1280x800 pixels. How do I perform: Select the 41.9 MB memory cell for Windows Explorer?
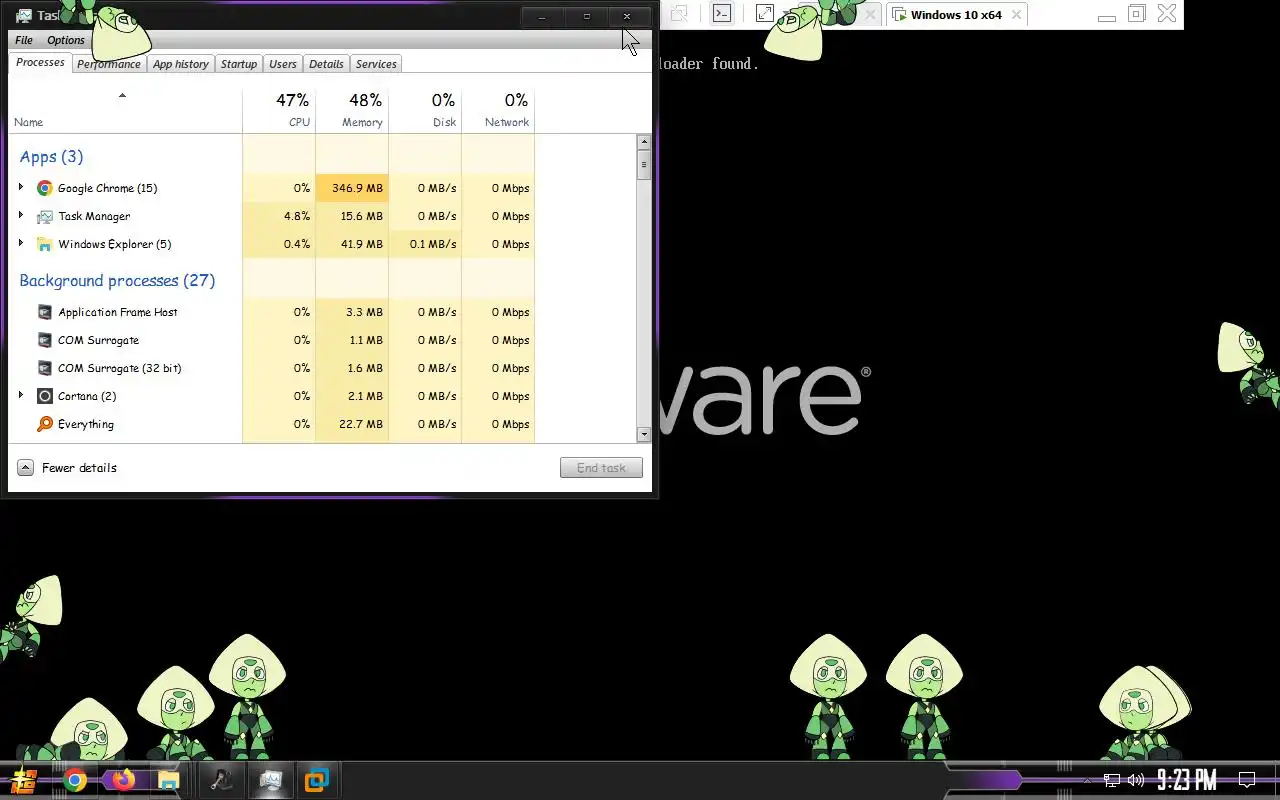tap(352, 244)
